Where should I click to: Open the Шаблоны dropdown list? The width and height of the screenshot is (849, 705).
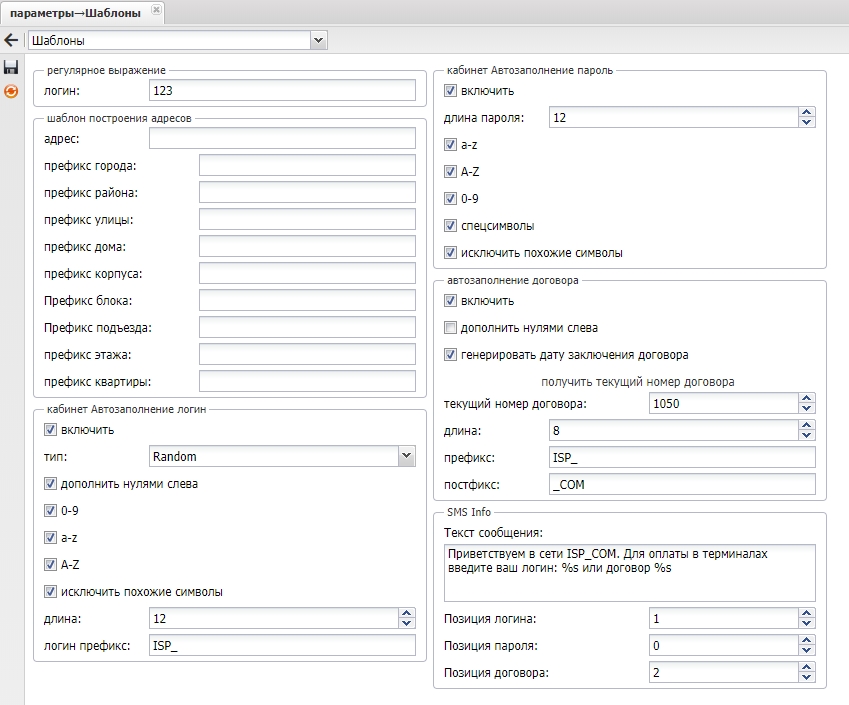[x=317, y=39]
